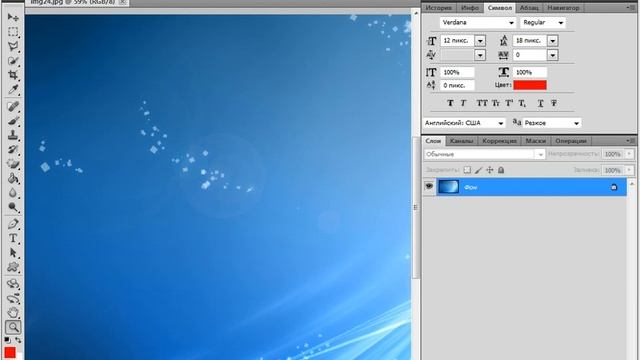The image size is (640, 360).
Task: Toggle superscript text style
Action: pyautogui.click(x=509, y=103)
